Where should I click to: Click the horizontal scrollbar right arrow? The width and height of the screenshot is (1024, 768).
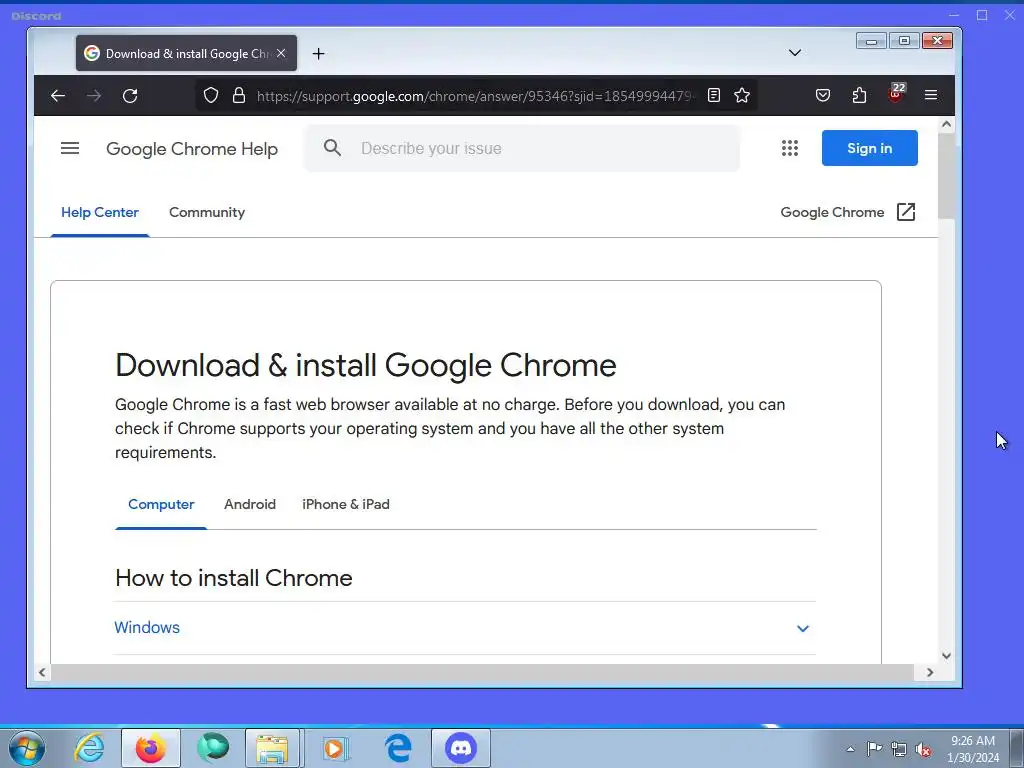[x=930, y=672]
